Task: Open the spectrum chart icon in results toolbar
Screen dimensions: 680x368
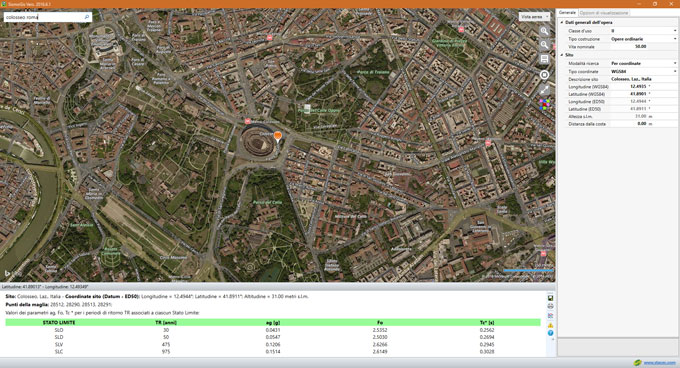Action: click(x=550, y=316)
